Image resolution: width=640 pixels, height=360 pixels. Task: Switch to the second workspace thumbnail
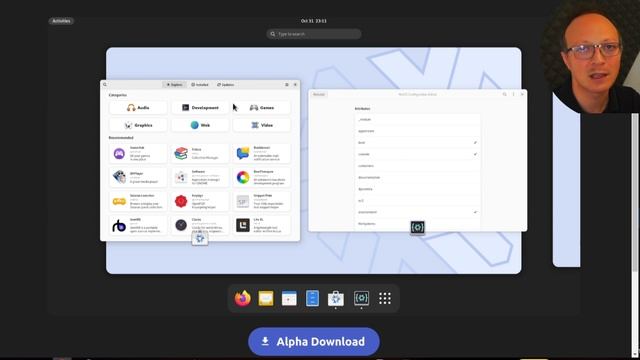tap(566, 180)
